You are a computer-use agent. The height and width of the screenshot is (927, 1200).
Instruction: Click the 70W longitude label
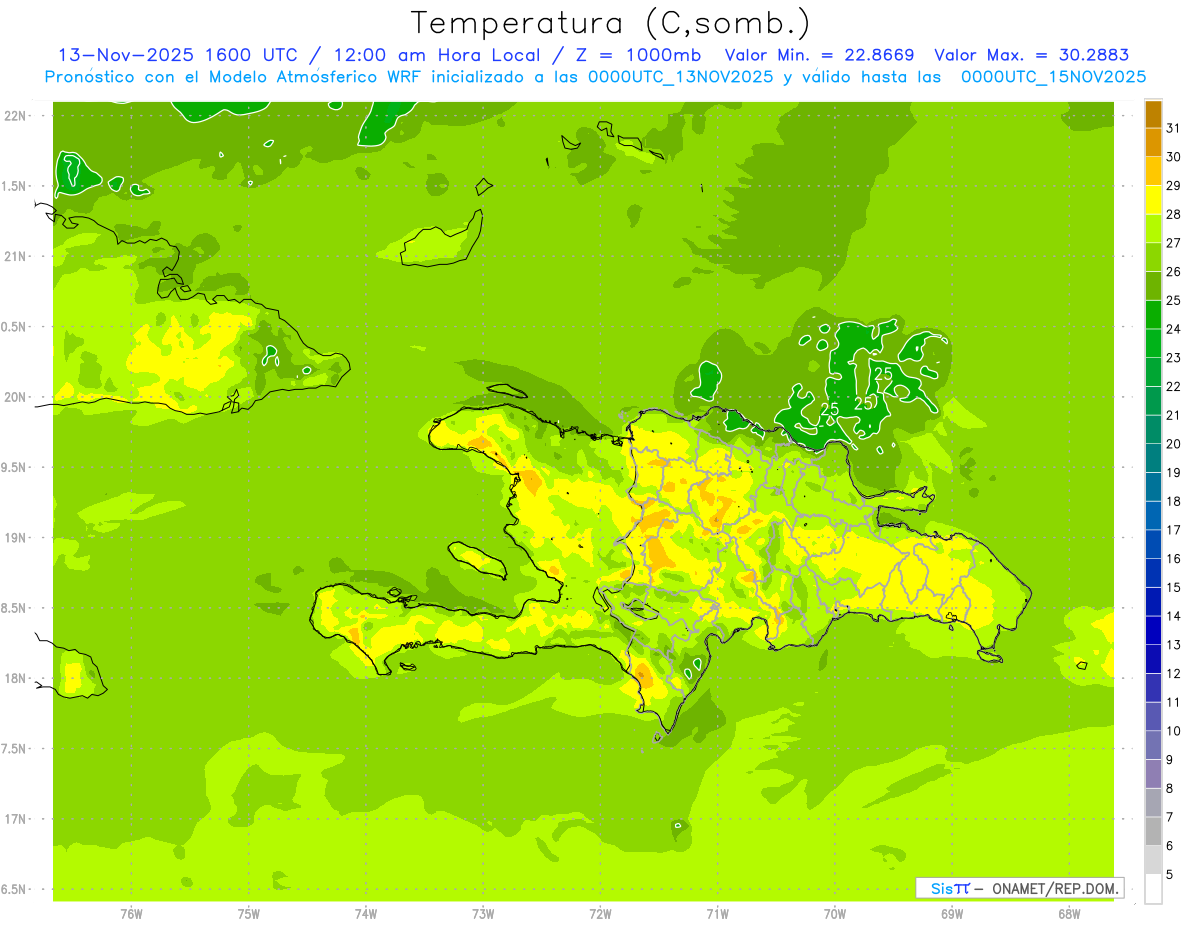[835, 913]
